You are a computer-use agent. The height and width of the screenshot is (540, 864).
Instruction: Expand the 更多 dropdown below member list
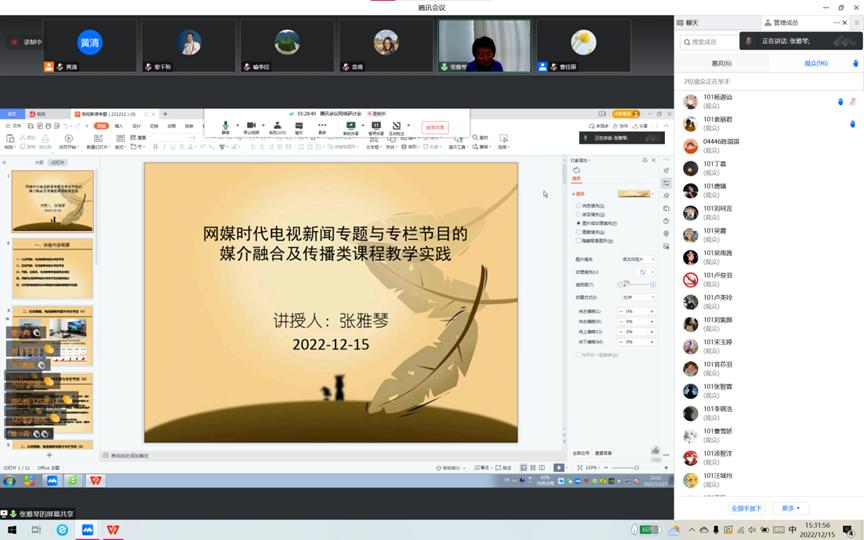[x=792, y=508]
